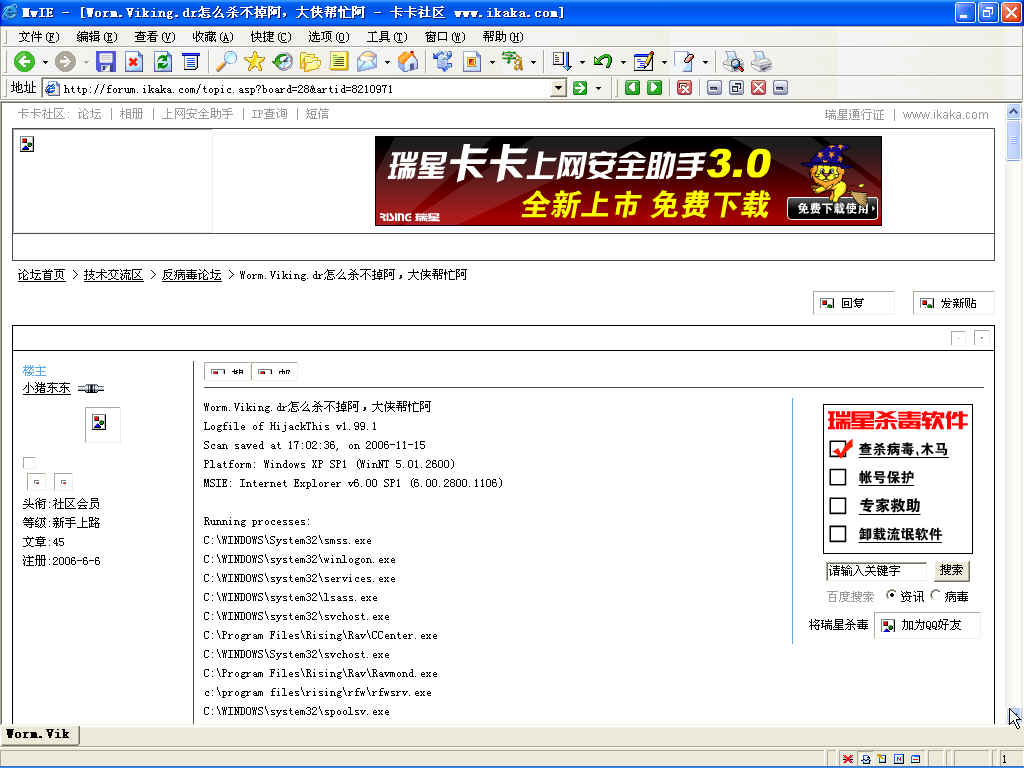This screenshot has height=768, width=1024.
Task: Open dropdown arrow next to Undo icon
Action: 622,63
